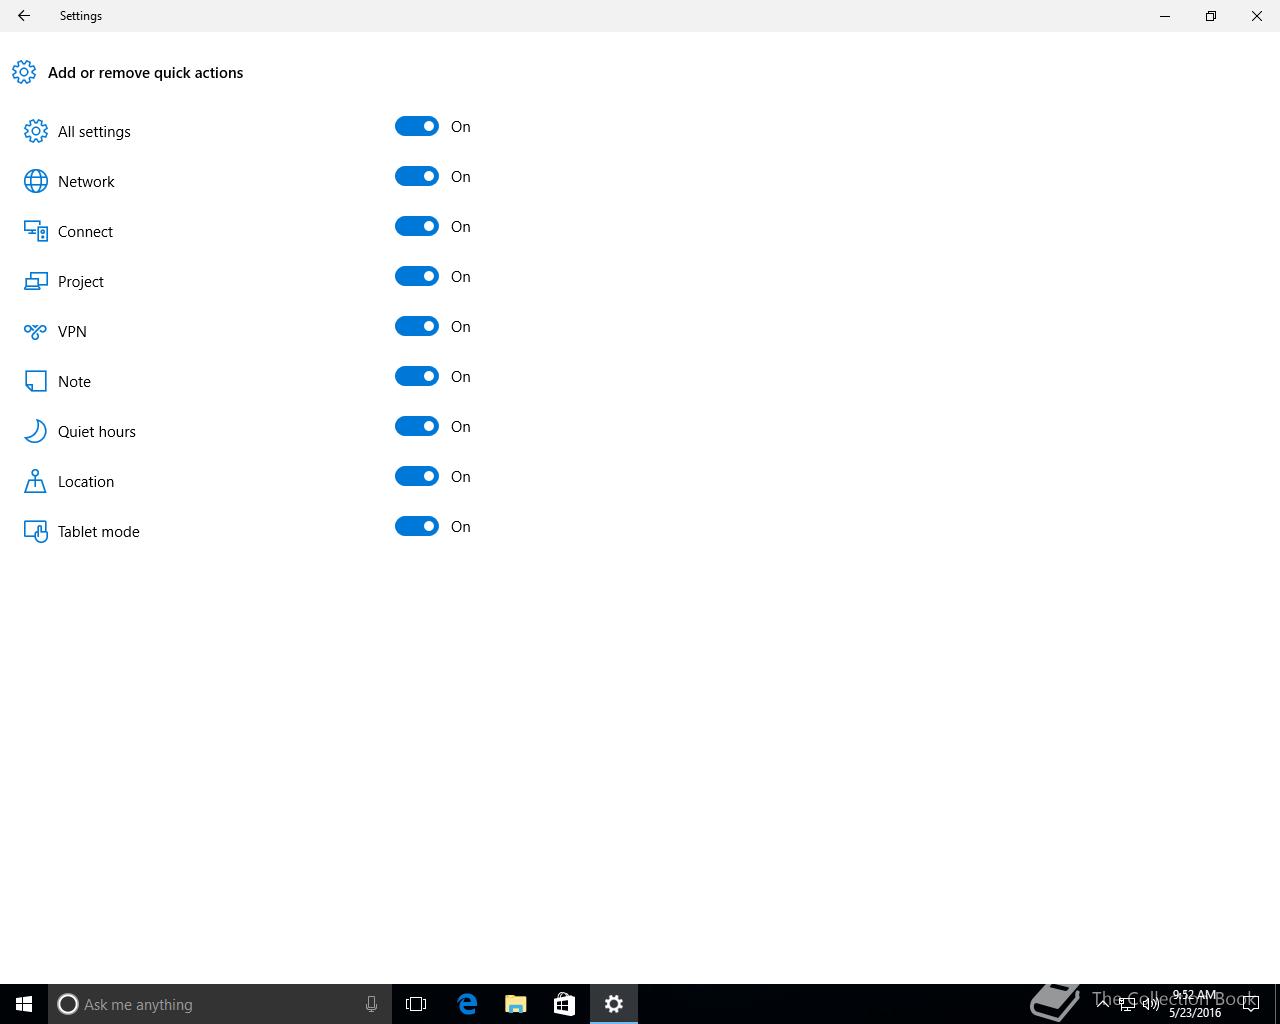Screen dimensions: 1280x1024
Task: Click the All settings label
Action: pyautogui.click(x=94, y=132)
